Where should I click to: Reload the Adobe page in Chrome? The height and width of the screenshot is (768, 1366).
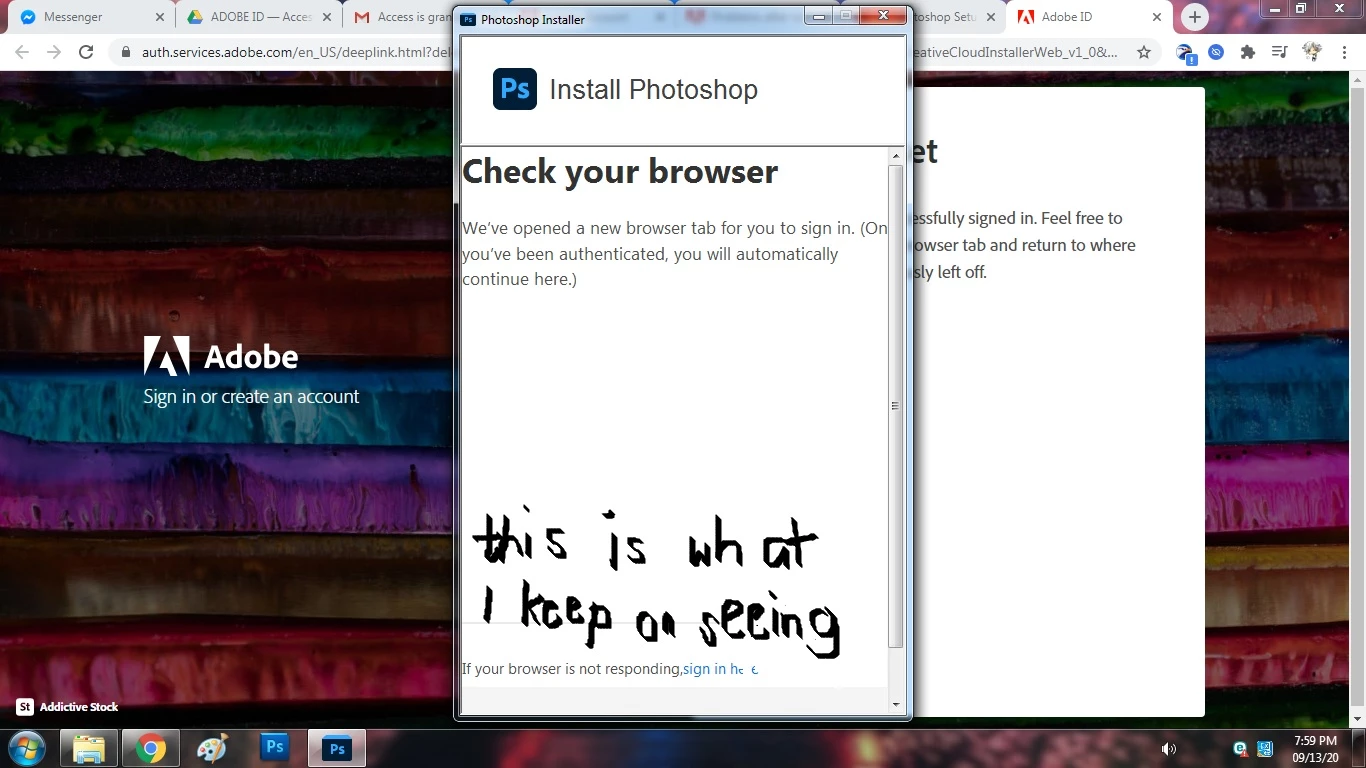(x=87, y=52)
